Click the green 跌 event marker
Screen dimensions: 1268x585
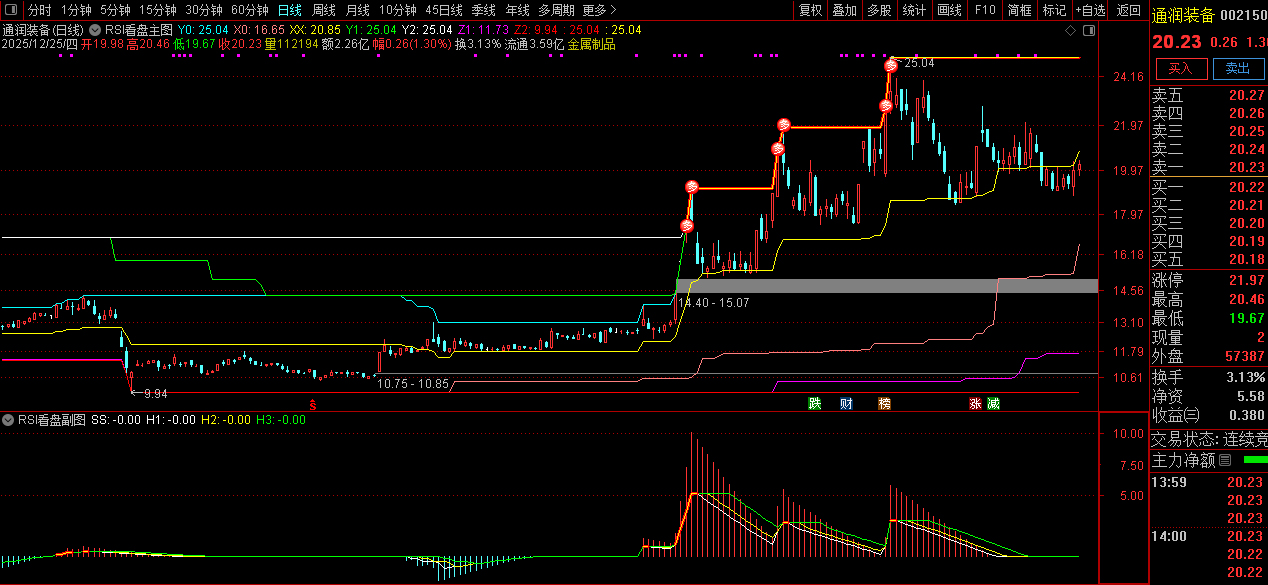[815, 404]
